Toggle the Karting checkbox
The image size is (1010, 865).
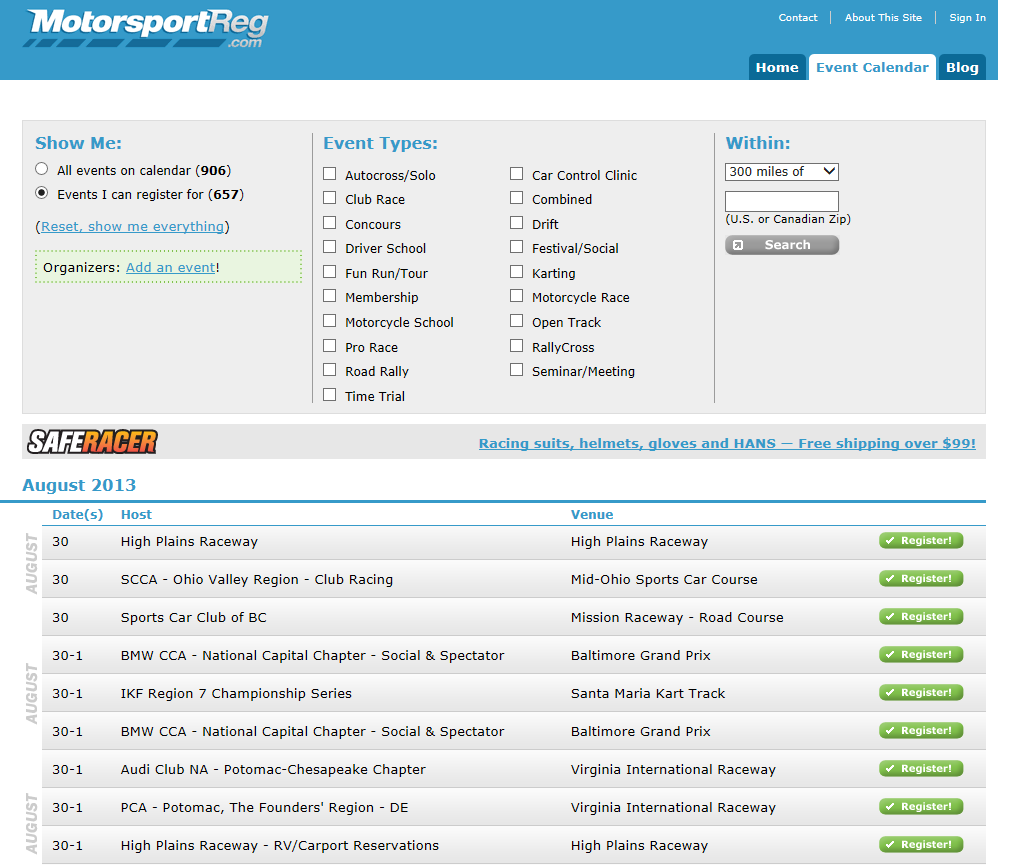pos(517,272)
